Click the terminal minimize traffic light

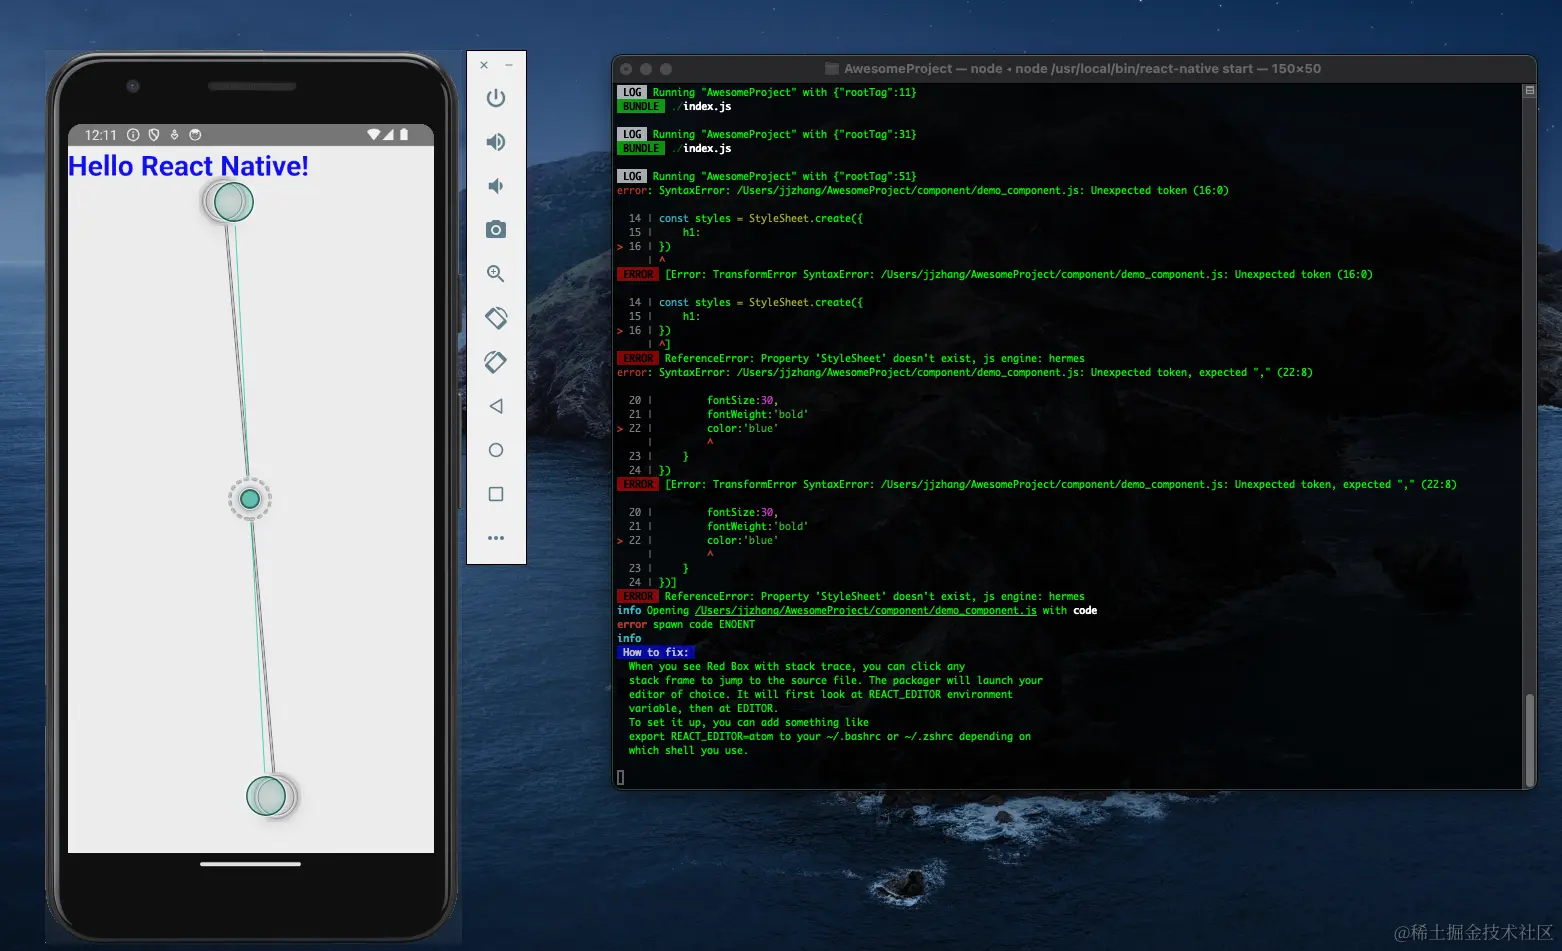pyautogui.click(x=646, y=69)
